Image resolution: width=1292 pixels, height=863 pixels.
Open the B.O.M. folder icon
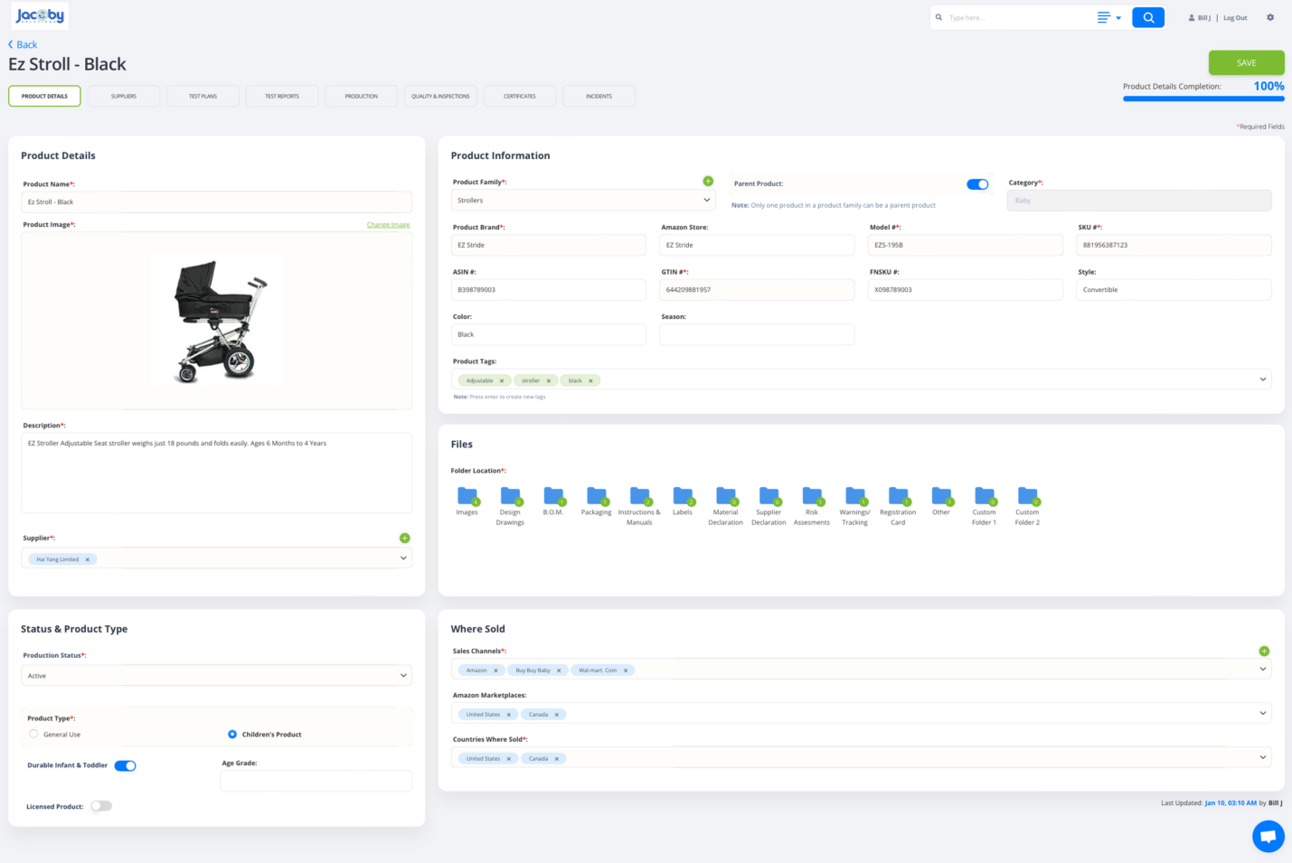[x=553, y=496]
